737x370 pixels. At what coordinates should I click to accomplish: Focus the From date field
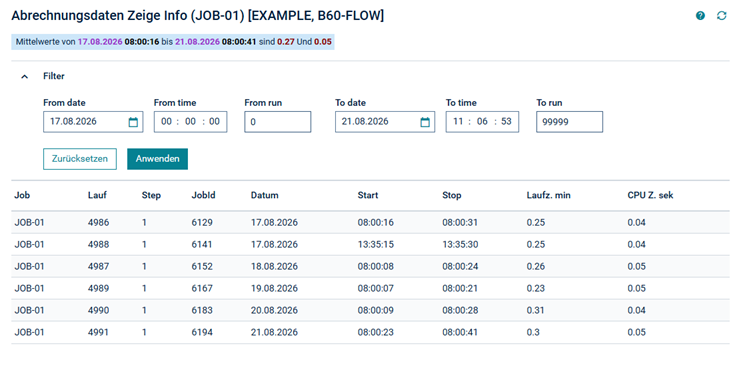pos(93,122)
